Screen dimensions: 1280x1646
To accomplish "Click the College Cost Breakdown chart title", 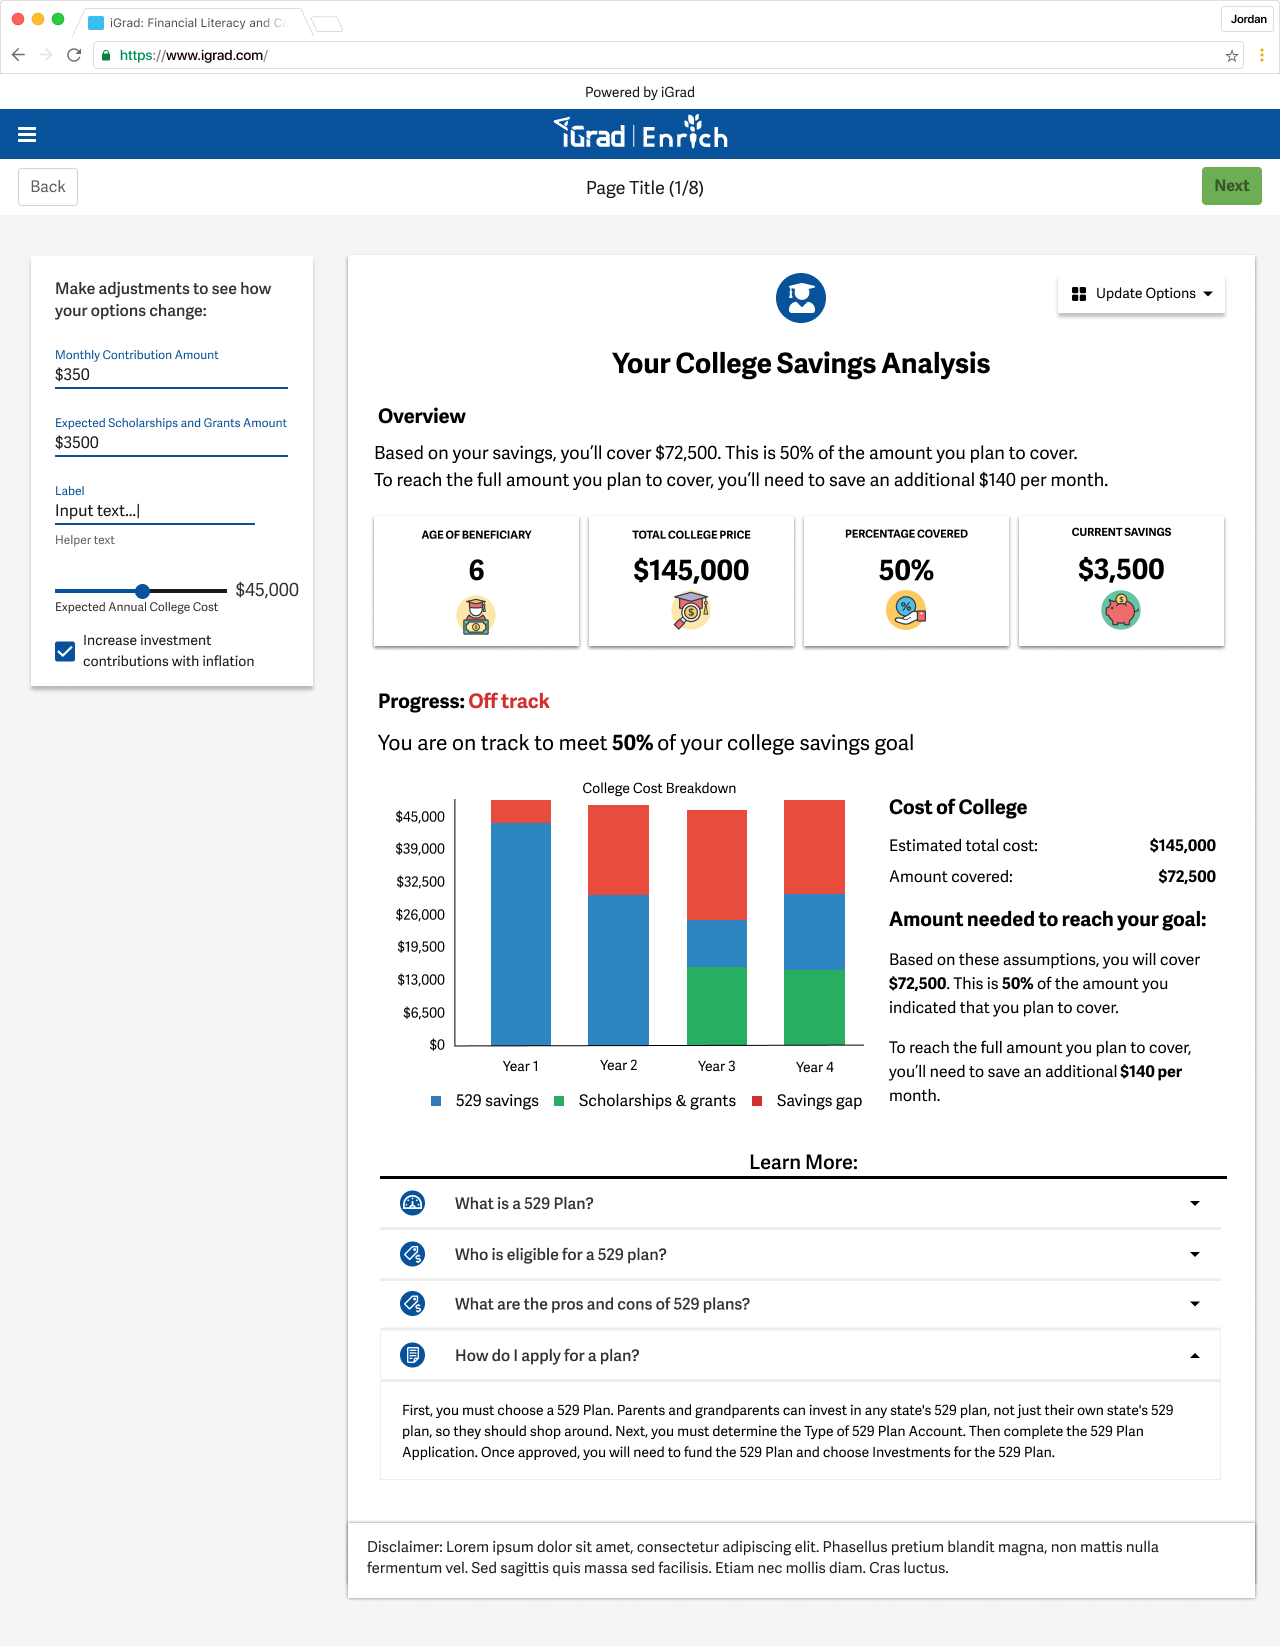I will (x=659, y=788).
